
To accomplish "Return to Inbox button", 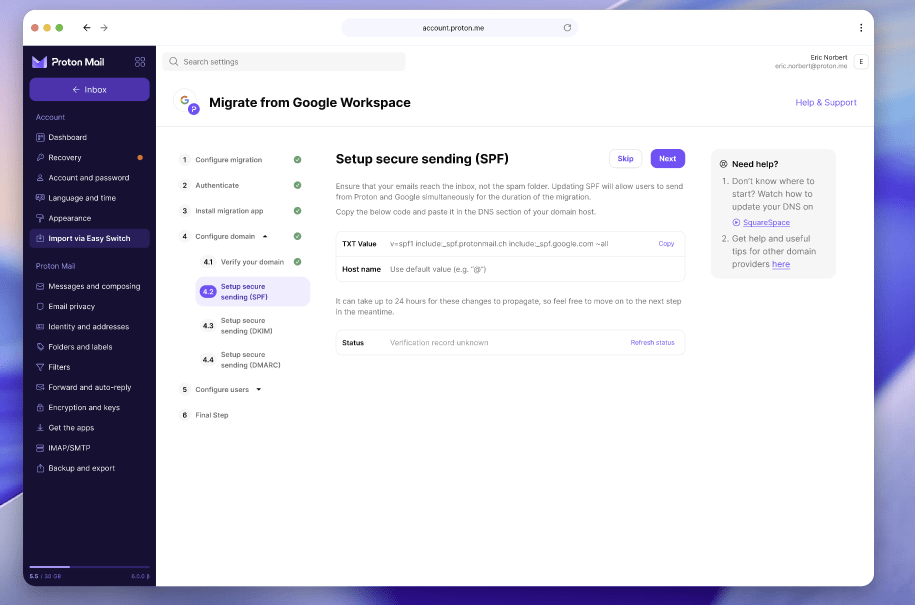I will coord(89,89).
